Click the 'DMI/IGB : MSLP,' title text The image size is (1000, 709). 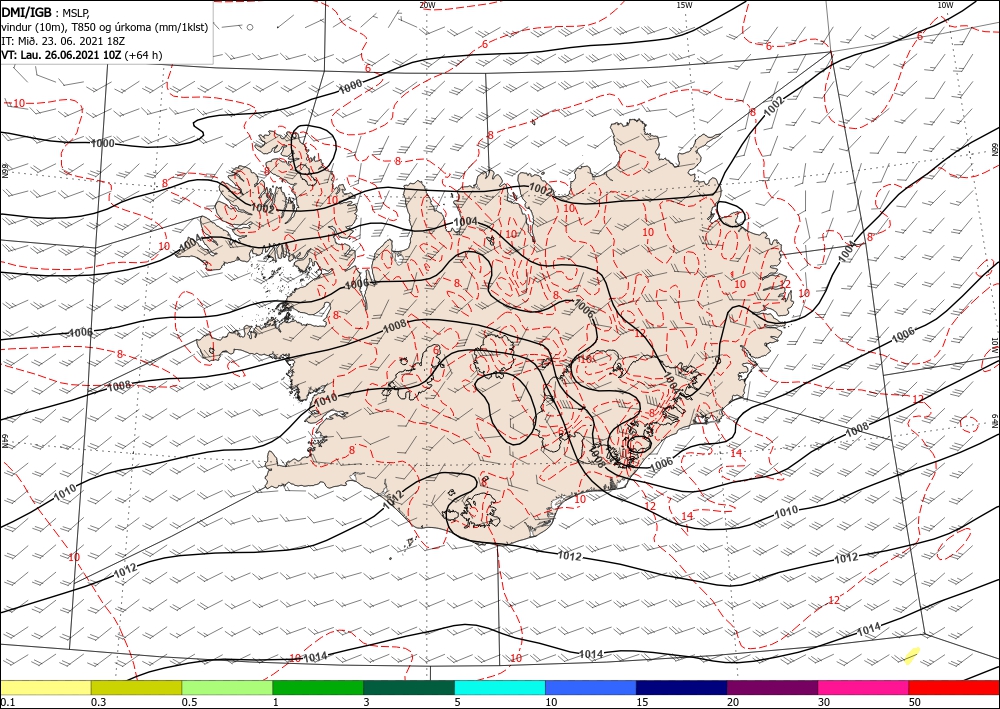coord(47,11)
